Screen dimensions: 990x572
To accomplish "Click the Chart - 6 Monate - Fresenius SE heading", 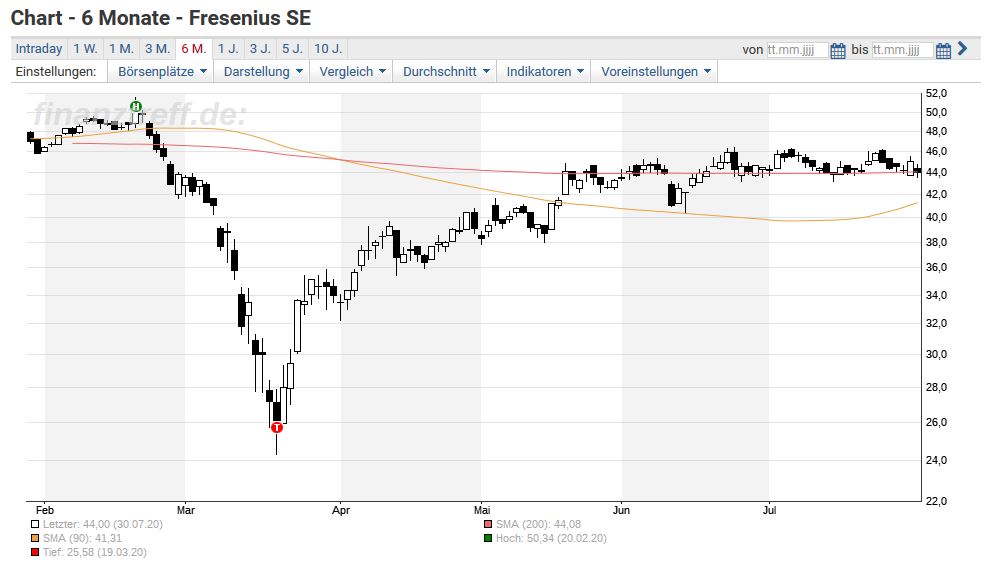I will pos(161,18).
